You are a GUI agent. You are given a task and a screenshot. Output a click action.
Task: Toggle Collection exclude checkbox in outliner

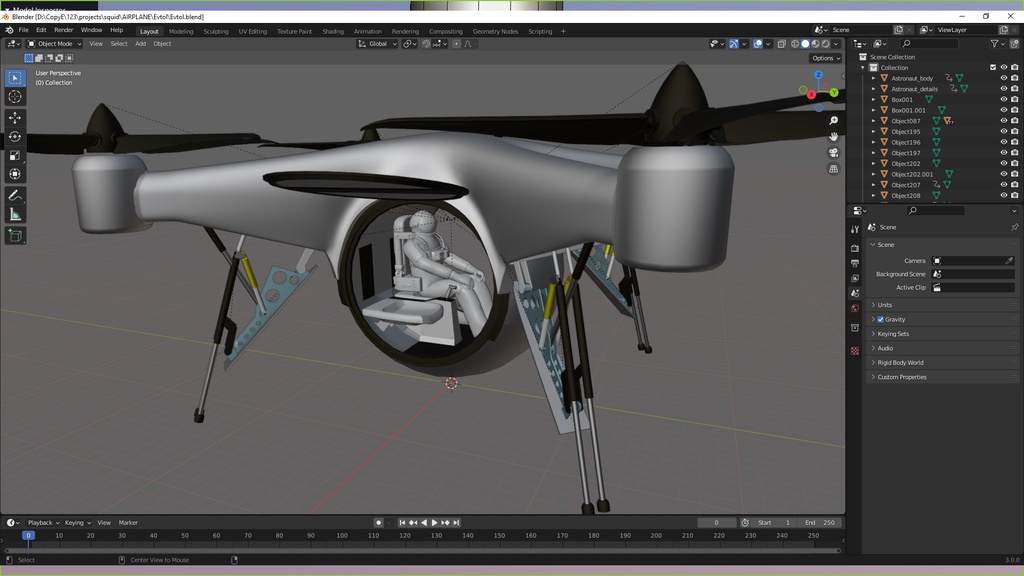[992, 68]
